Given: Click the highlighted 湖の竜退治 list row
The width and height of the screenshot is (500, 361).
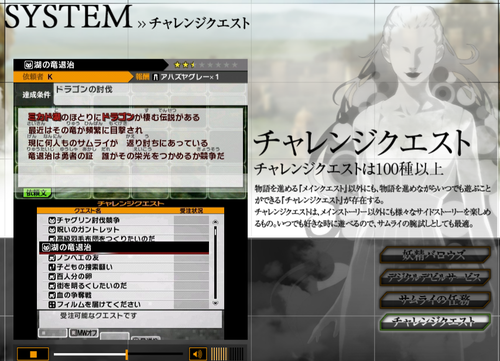Looking at the screenshot, I should [x=124, y=247].
